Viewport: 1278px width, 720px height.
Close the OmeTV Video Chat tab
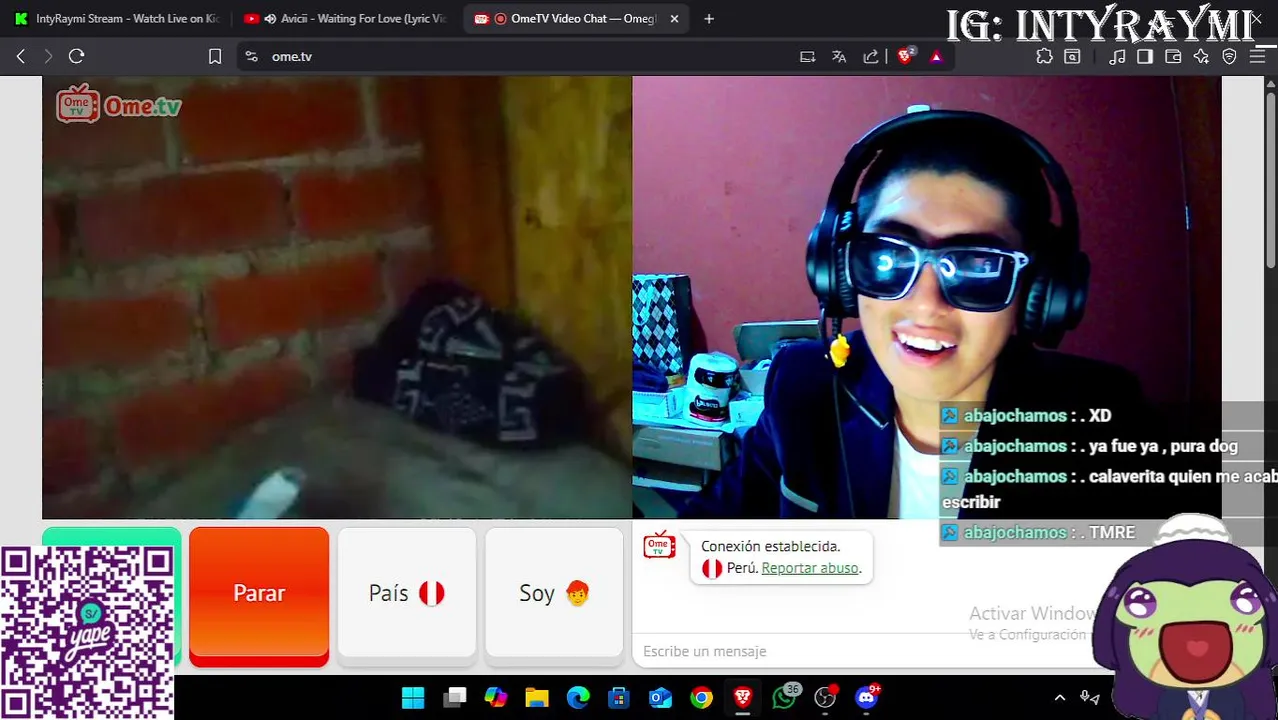pos(674,18)
